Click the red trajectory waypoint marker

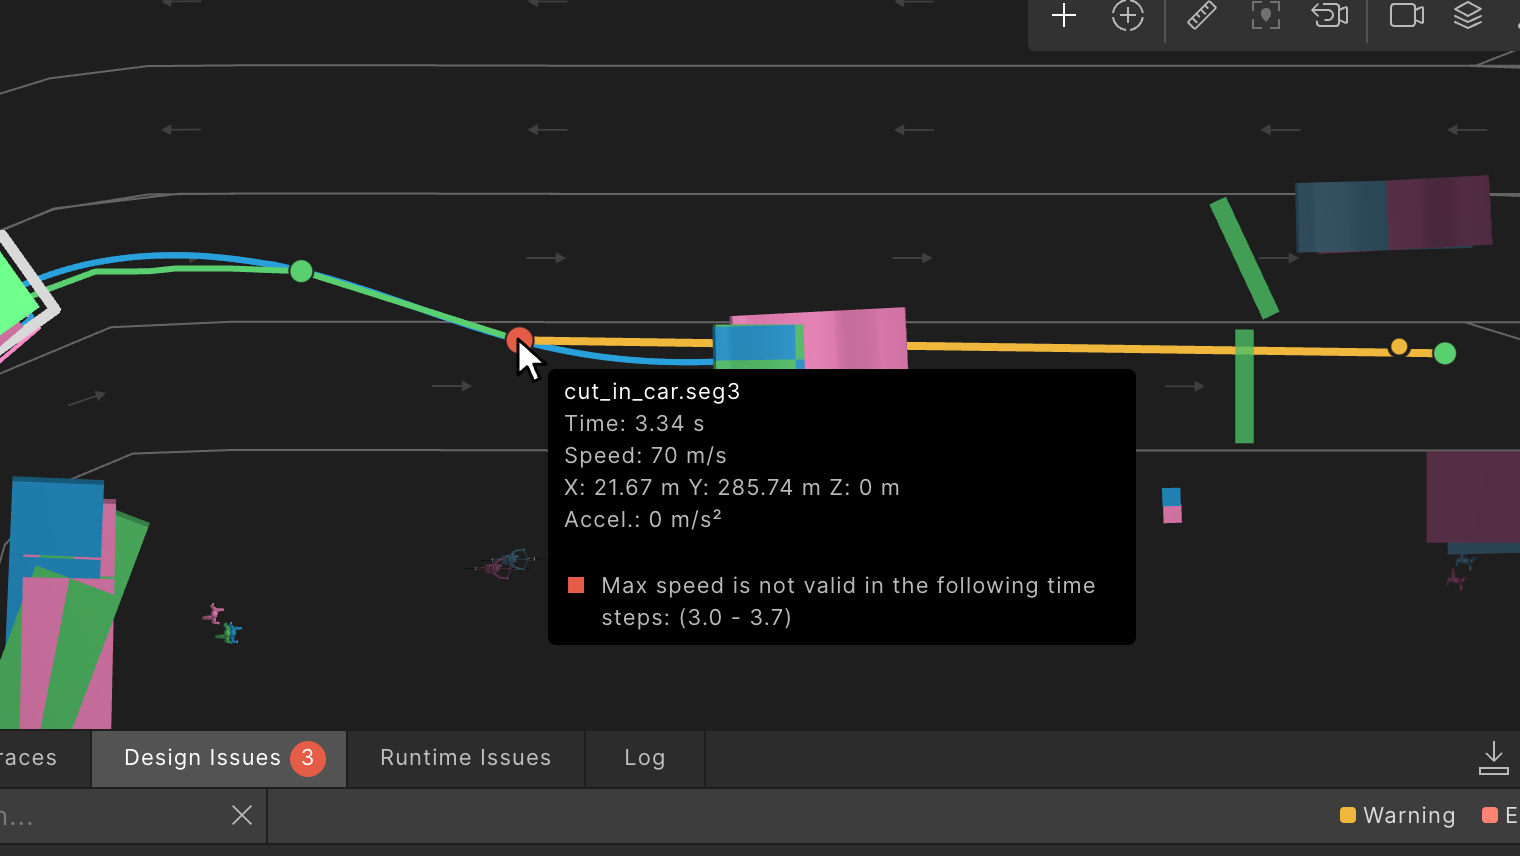tap(519, 340)
